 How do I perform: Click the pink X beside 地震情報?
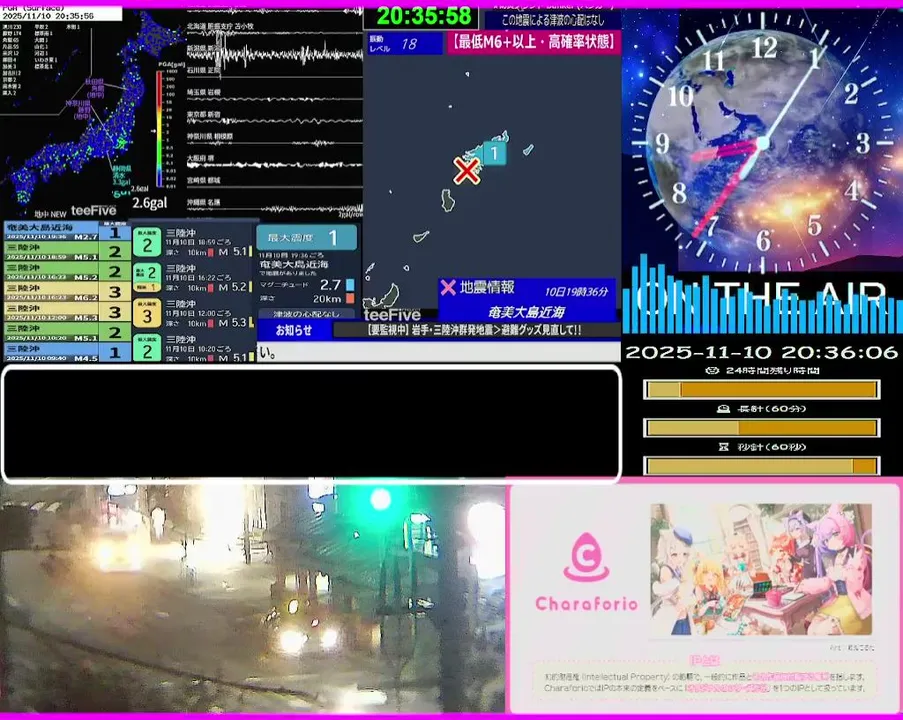[x=448, y=287]
